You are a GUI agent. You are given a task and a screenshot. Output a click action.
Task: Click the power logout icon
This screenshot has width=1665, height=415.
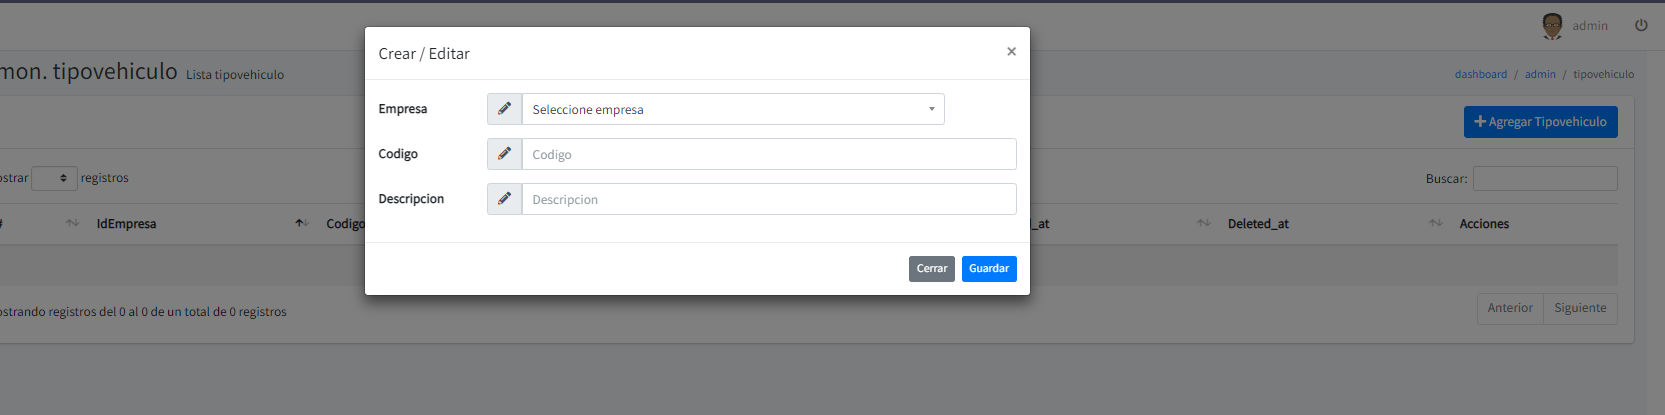pyautogui.click(x=1641, y=26)
